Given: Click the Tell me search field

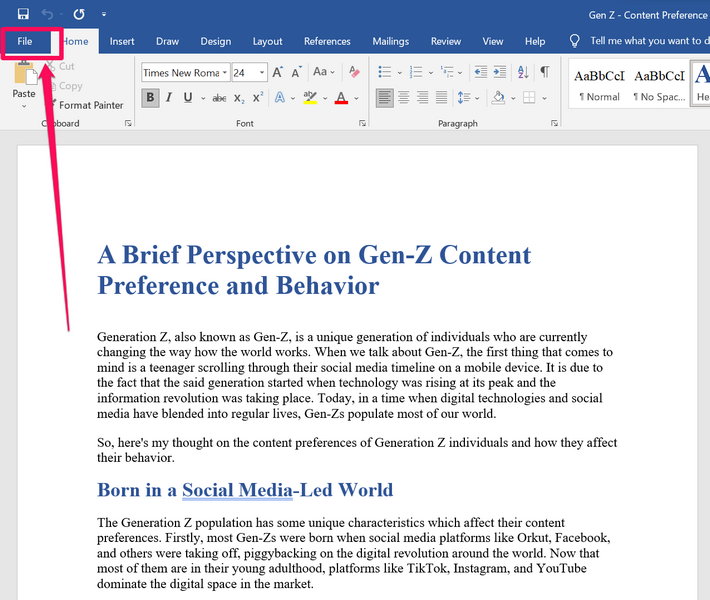Looking at the screenshot, I should [x=645, y=41].
